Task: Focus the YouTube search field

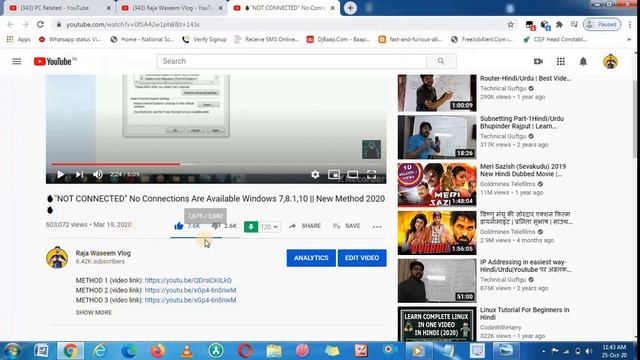Action: point(291,61)
